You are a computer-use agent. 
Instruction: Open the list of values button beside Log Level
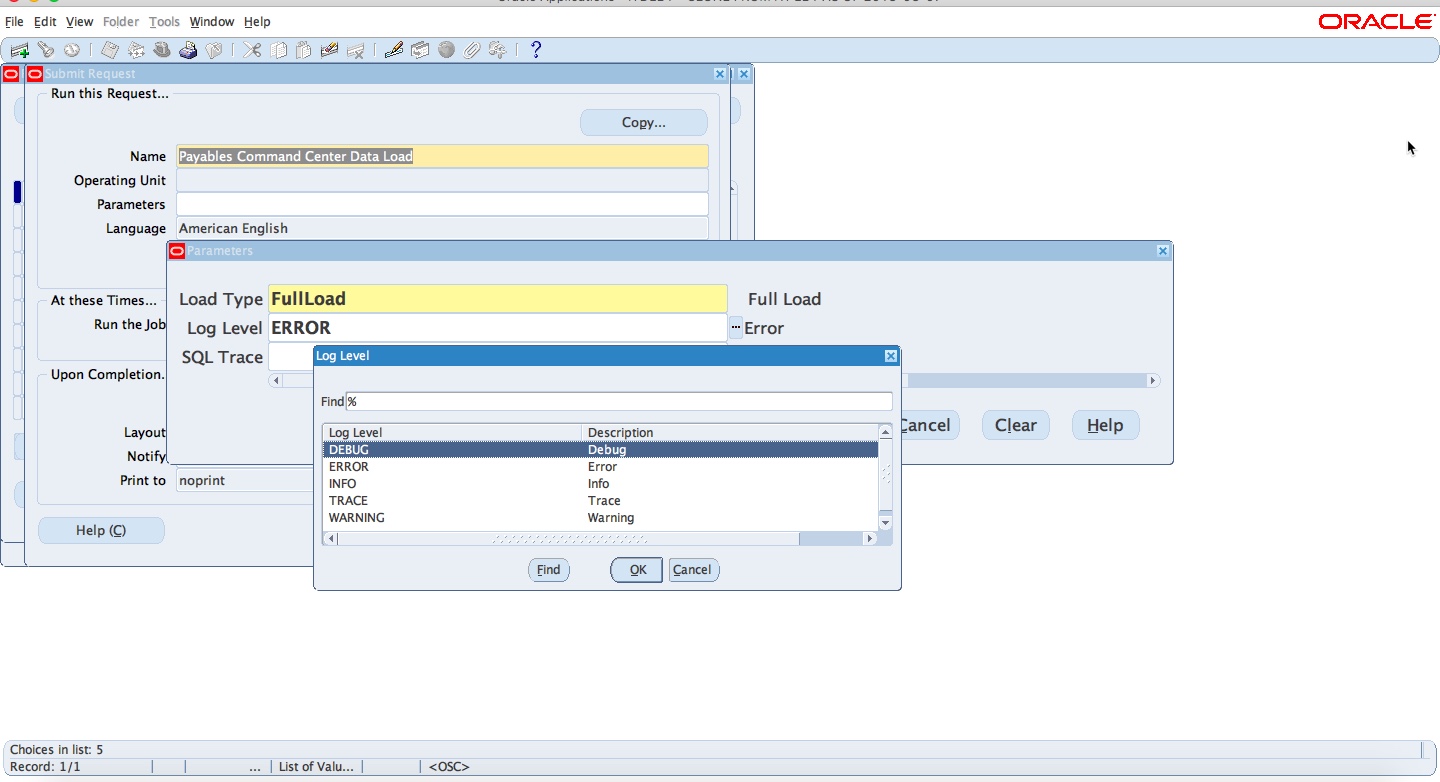point(735,328)
